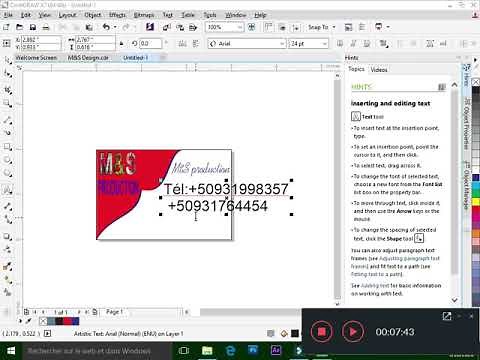
Task: Select the Pick tool in the toolbox
Action: (x=7, y=60)
